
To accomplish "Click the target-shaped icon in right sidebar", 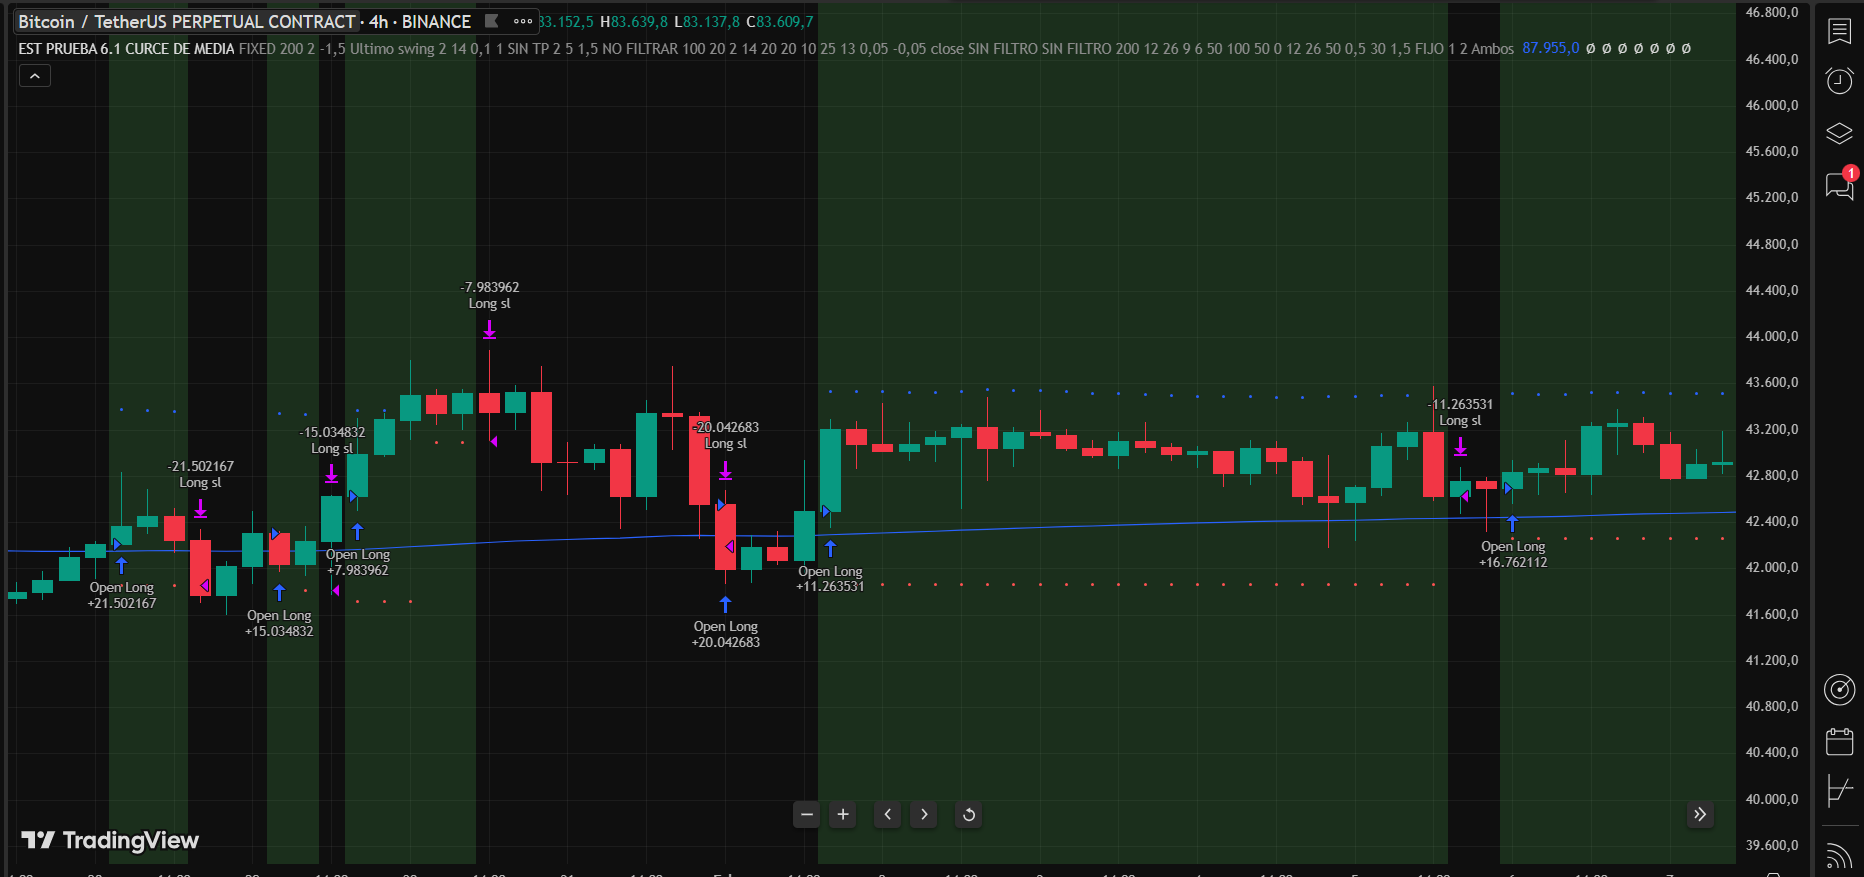I will pos(1839,689).
